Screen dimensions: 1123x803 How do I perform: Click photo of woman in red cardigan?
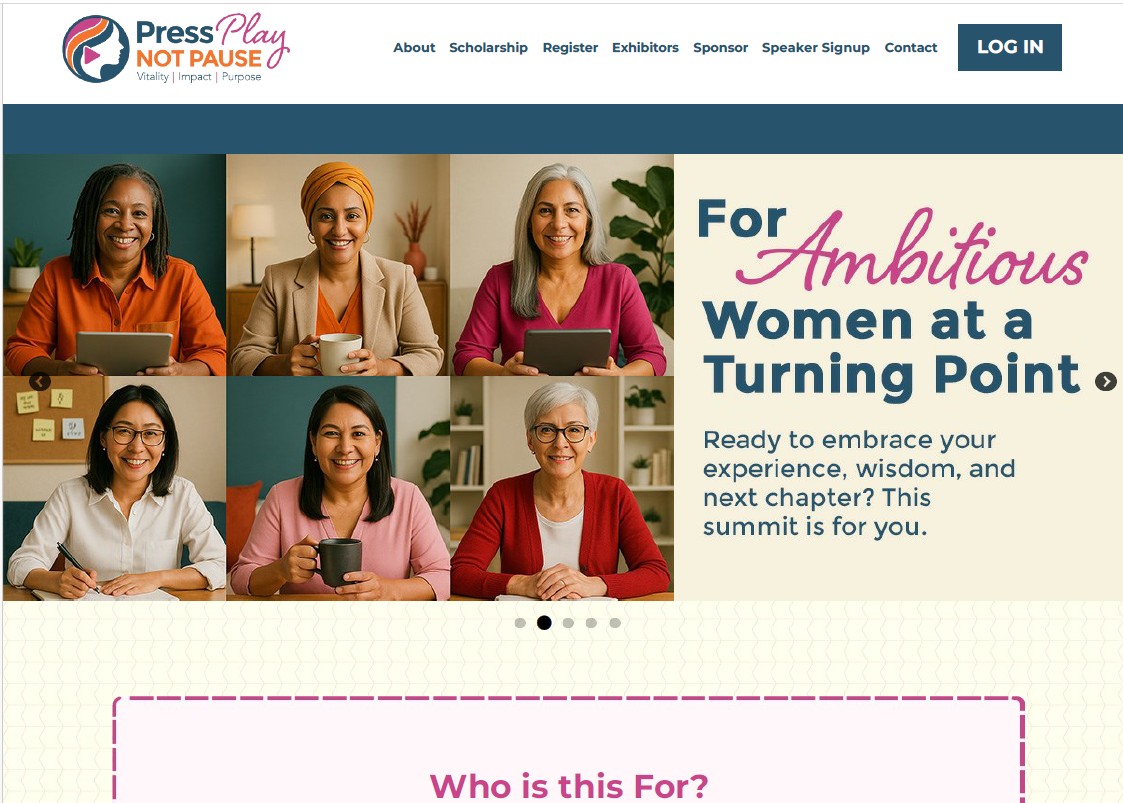(x=562, y=489)
